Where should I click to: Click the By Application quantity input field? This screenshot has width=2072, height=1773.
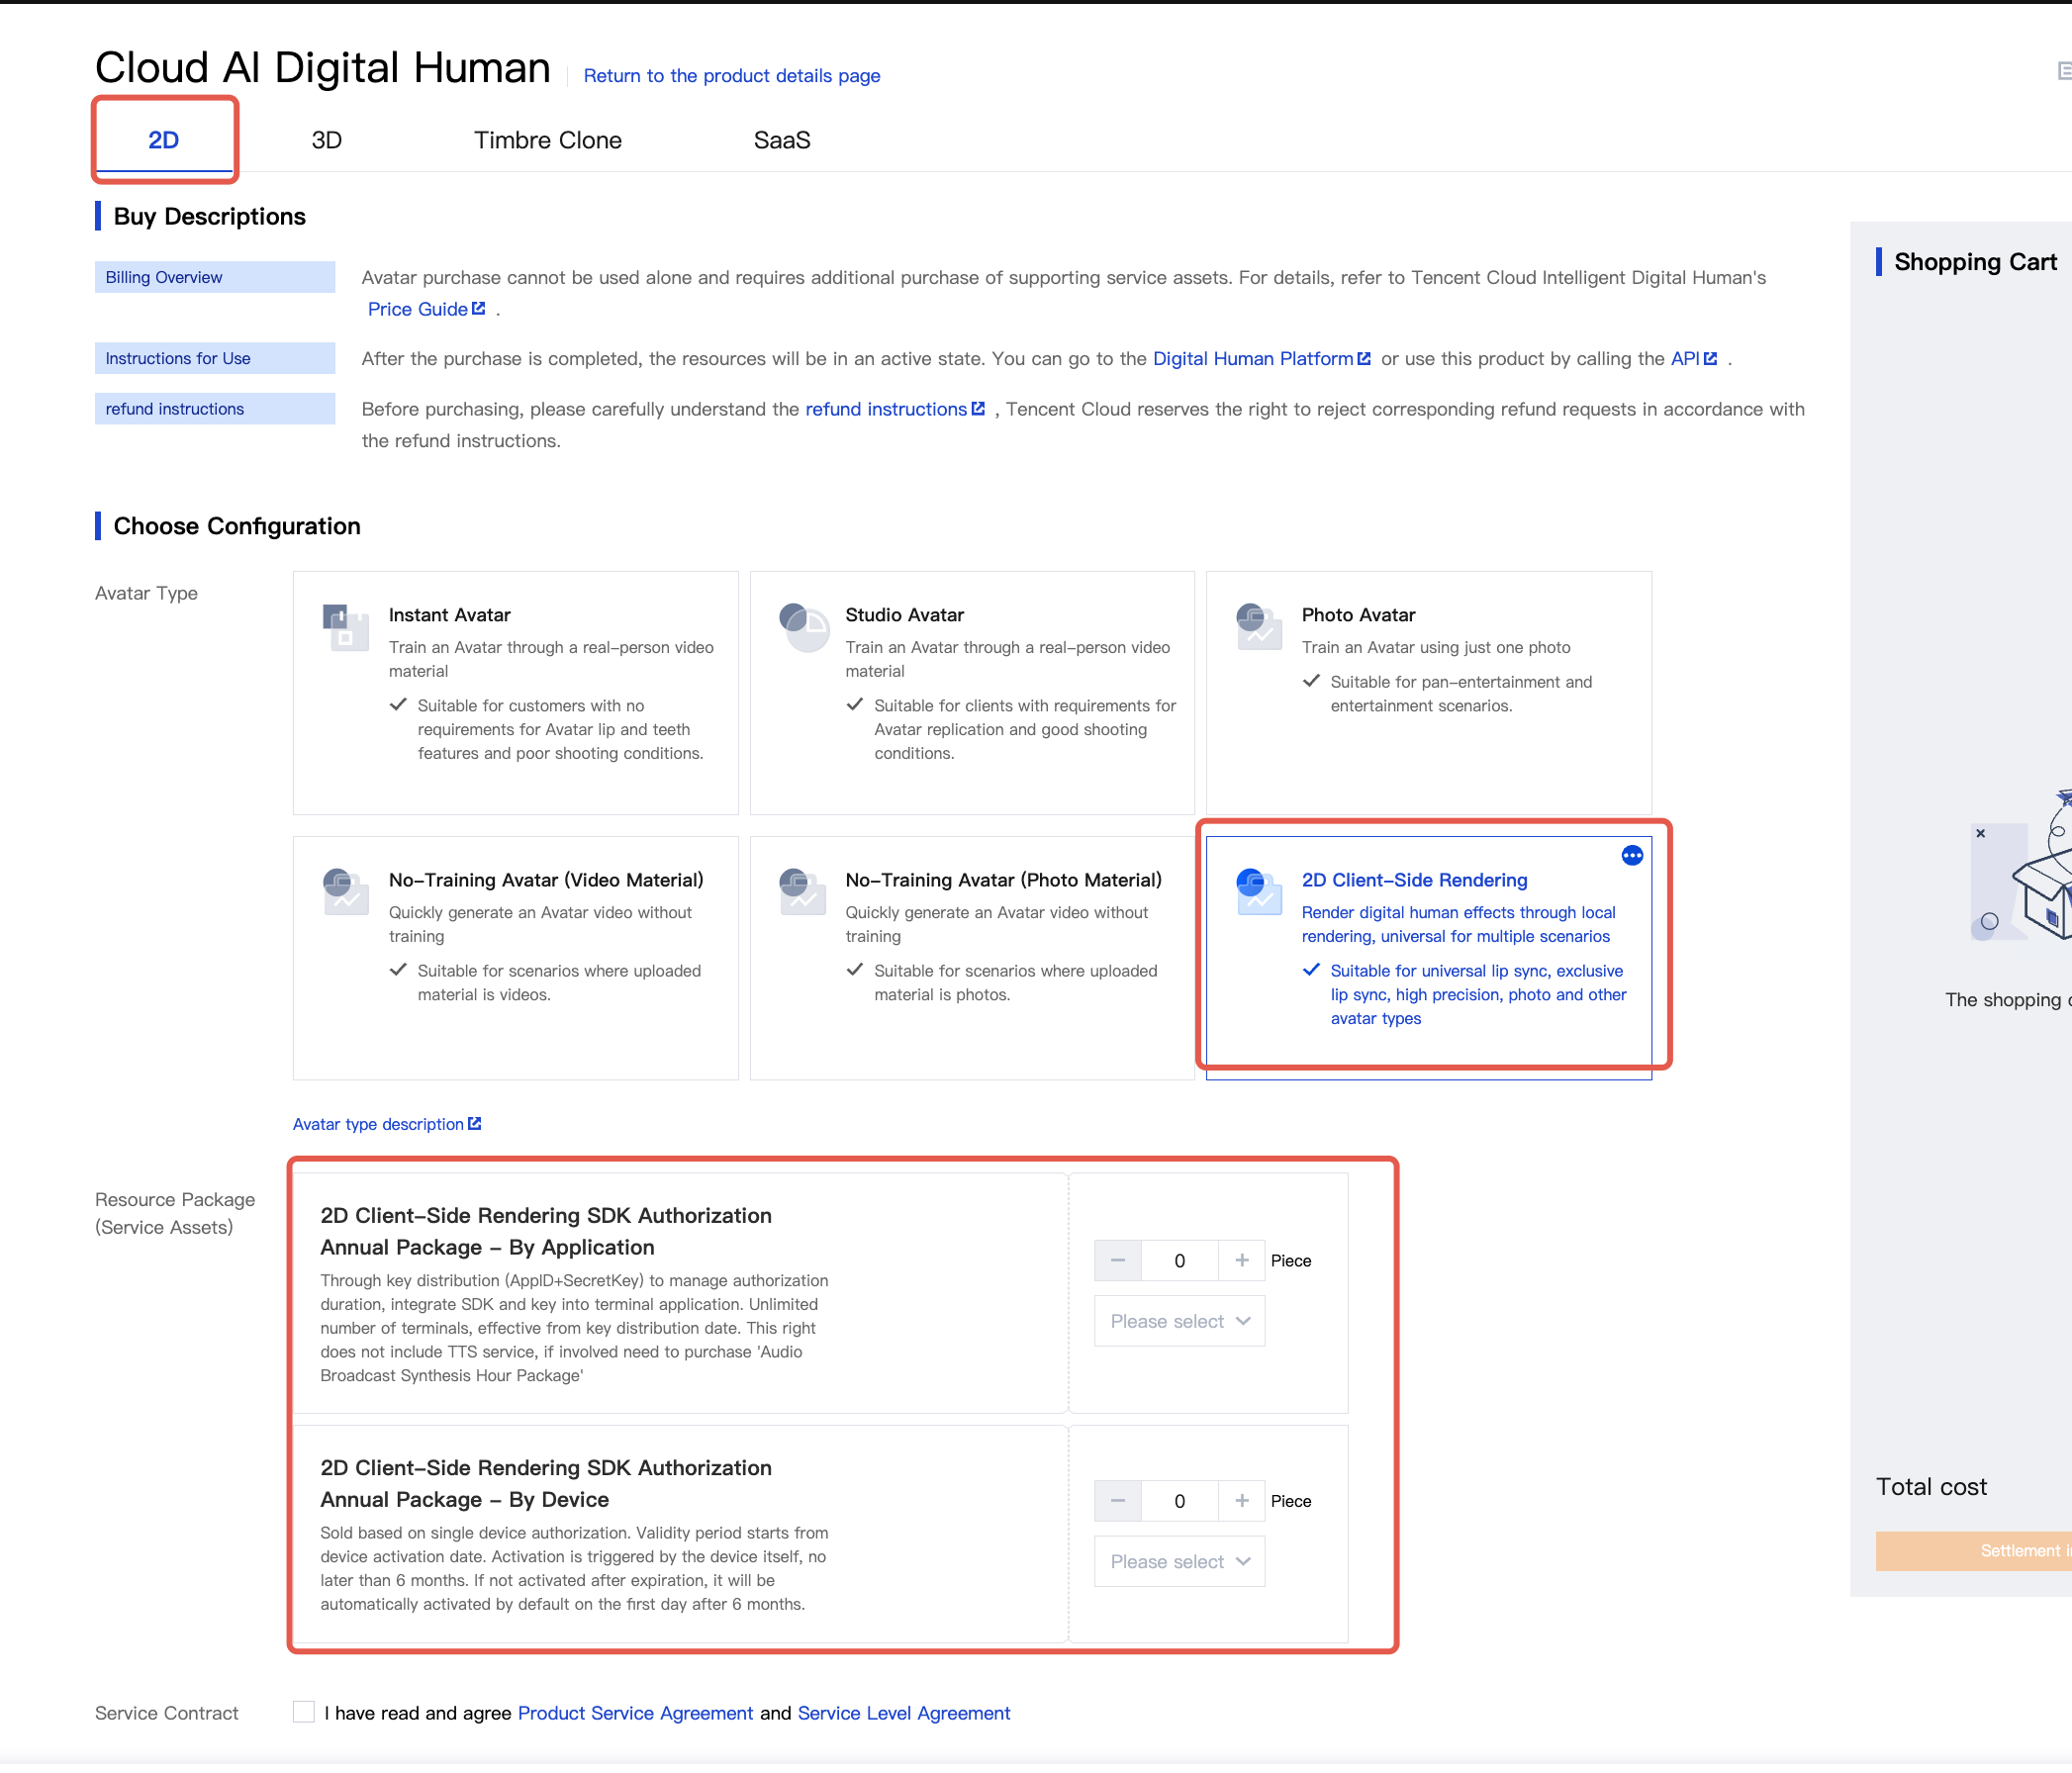tap(1179, 1260)
